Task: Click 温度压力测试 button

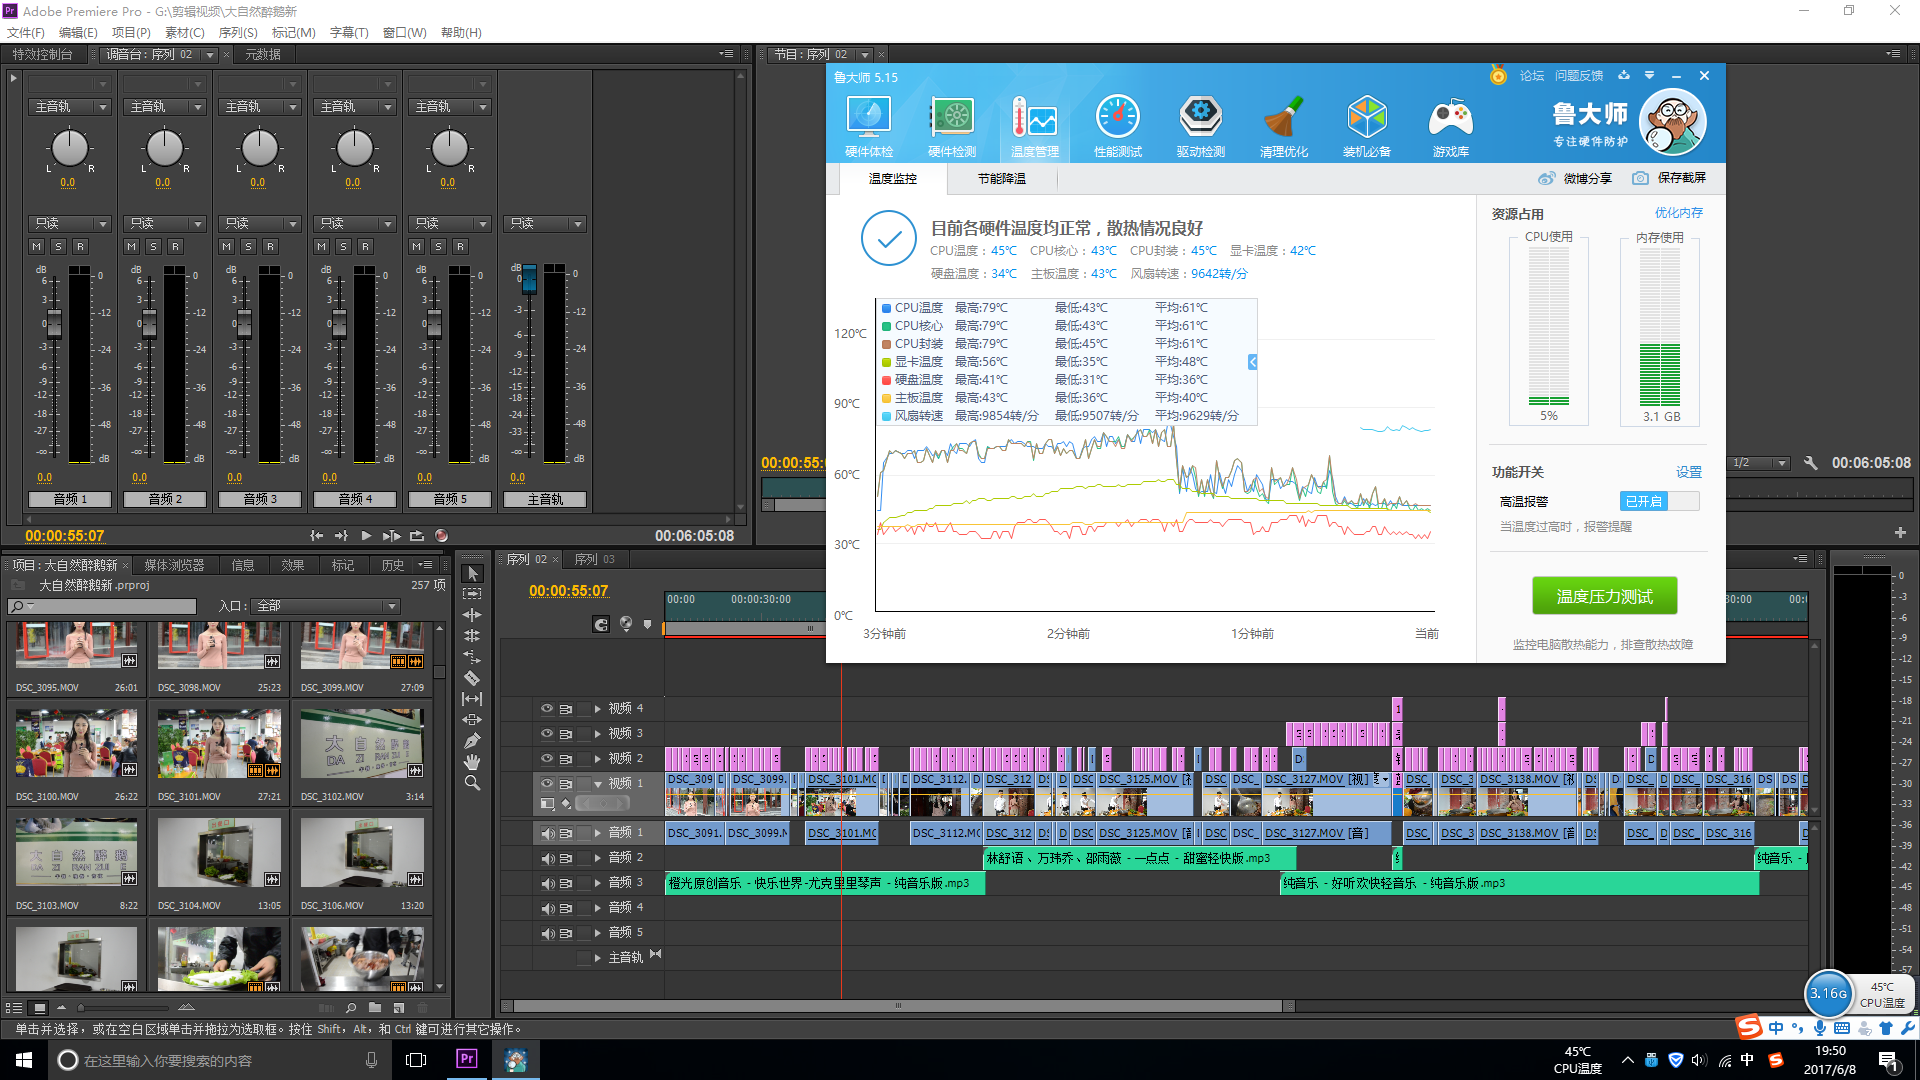Action: [x=1604, y=596]
